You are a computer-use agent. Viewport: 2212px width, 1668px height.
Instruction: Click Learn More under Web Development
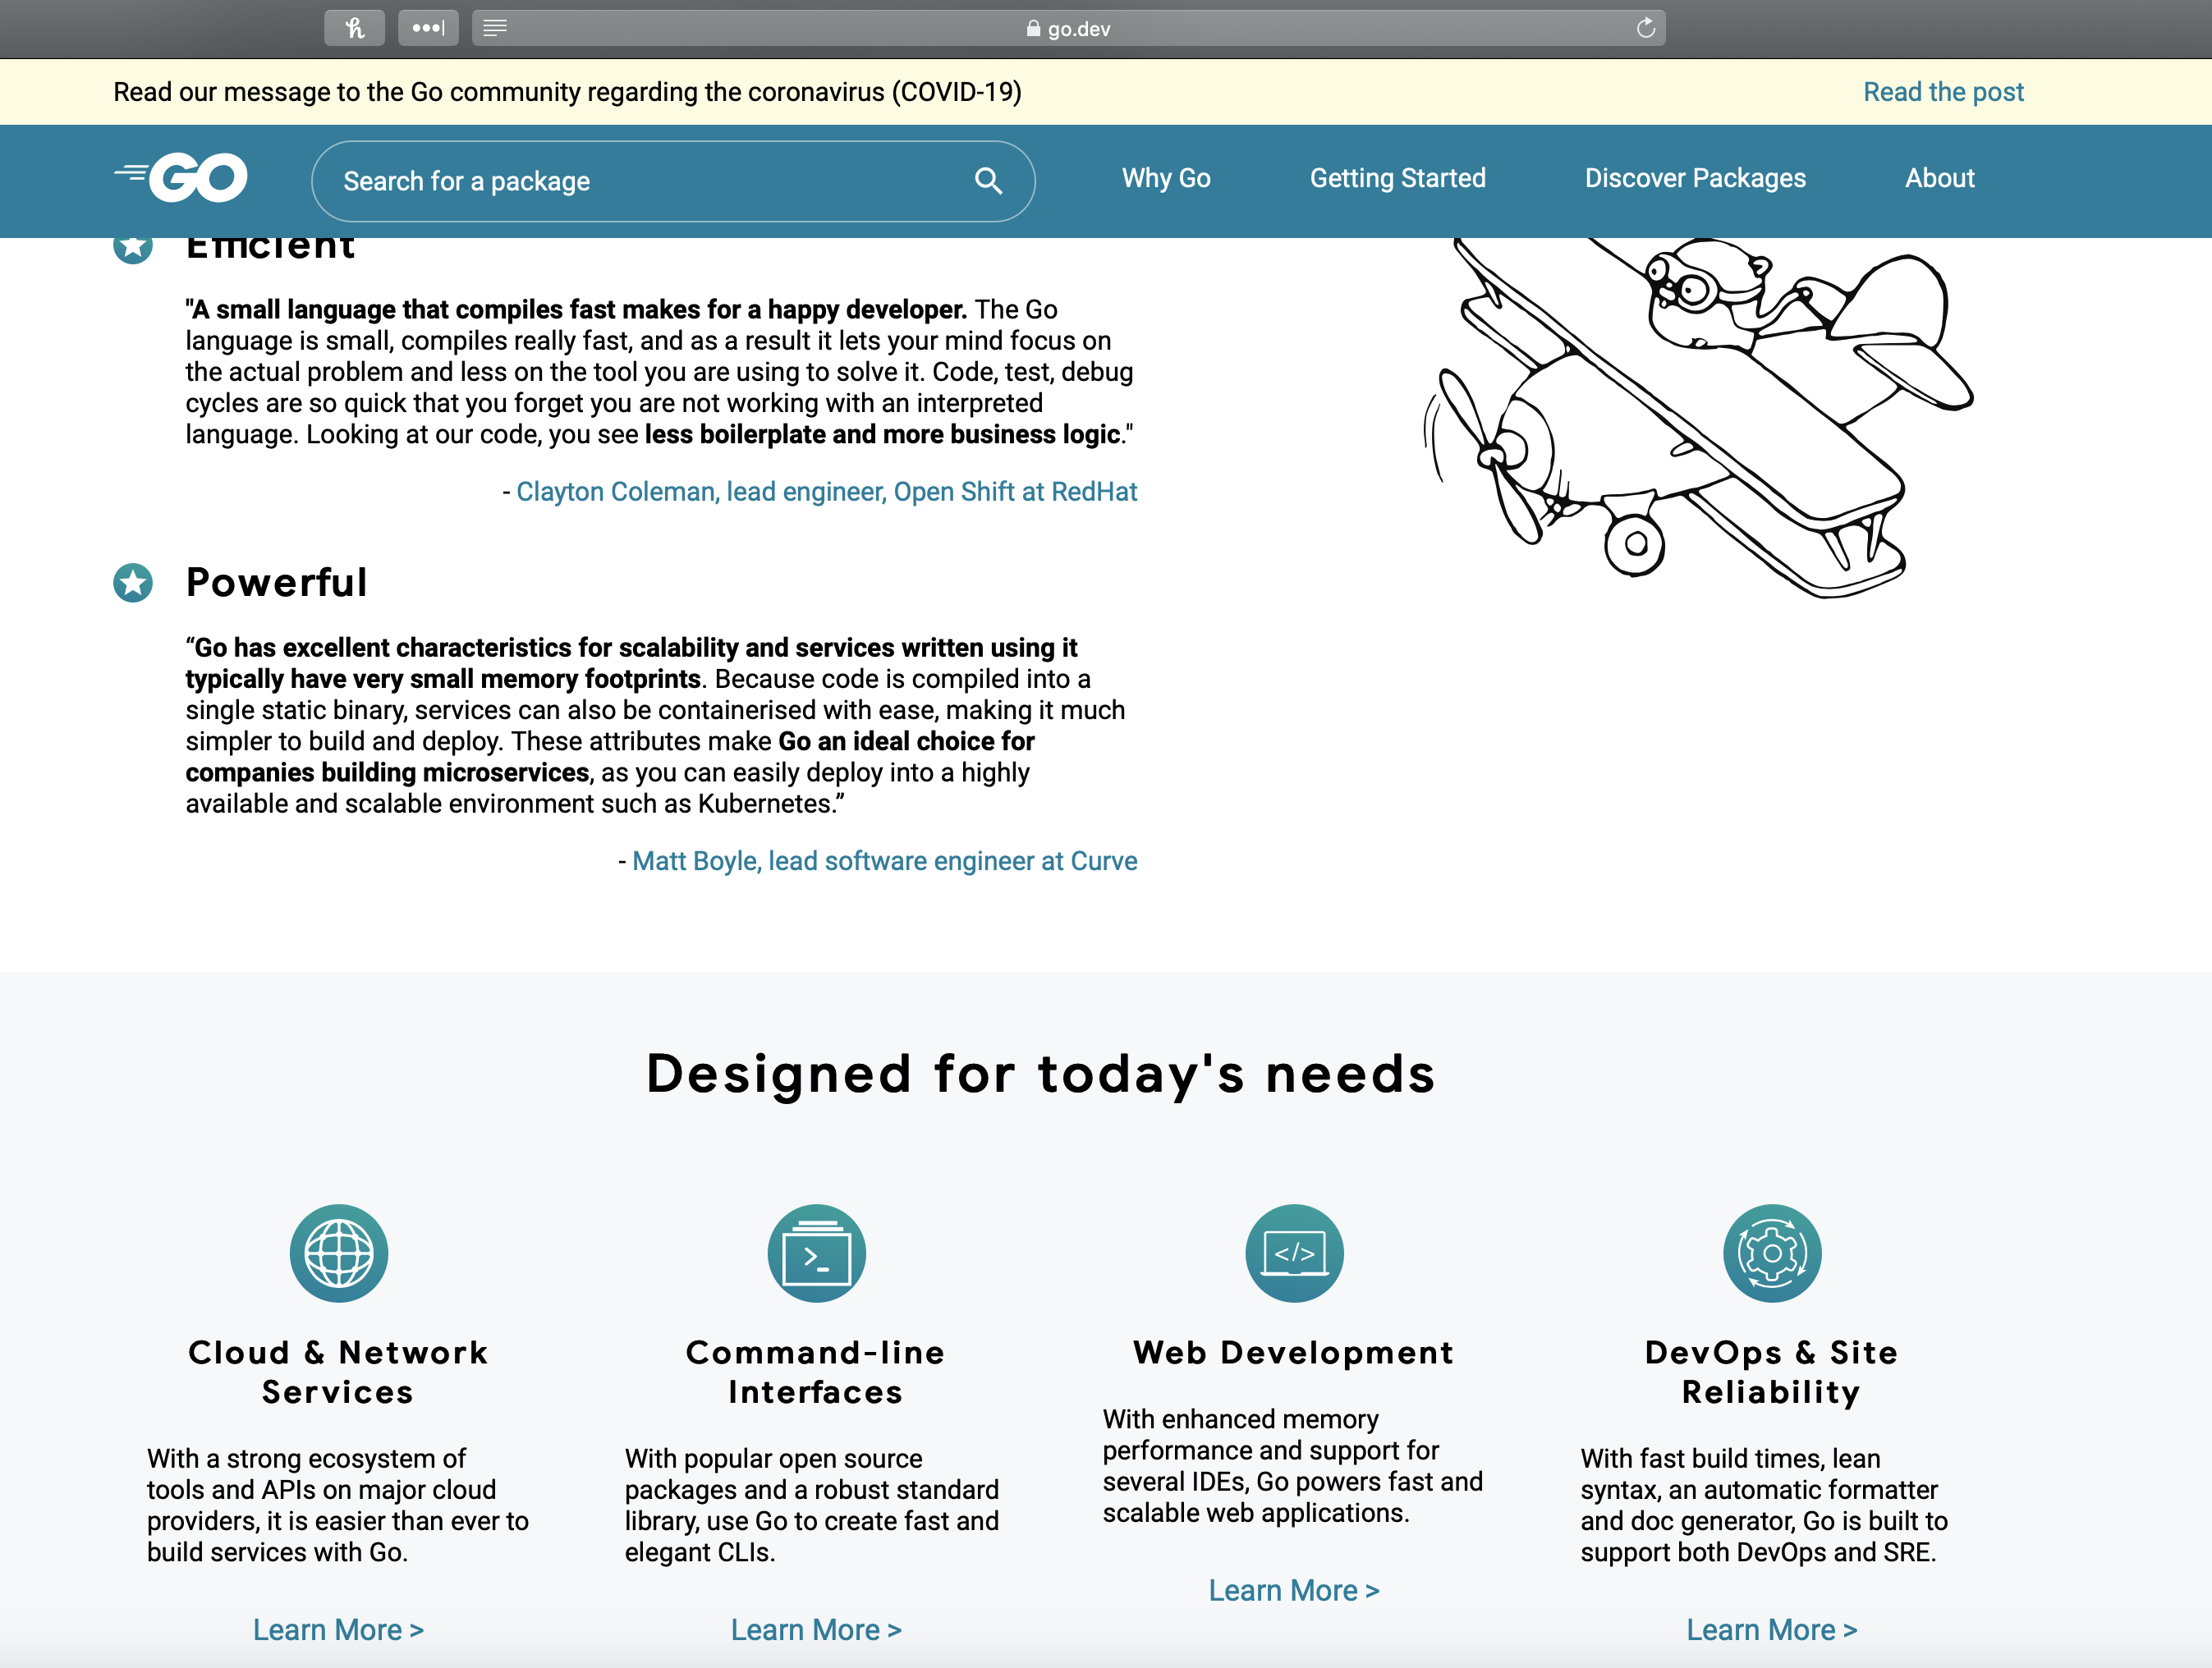(x=1294, y=1590)
